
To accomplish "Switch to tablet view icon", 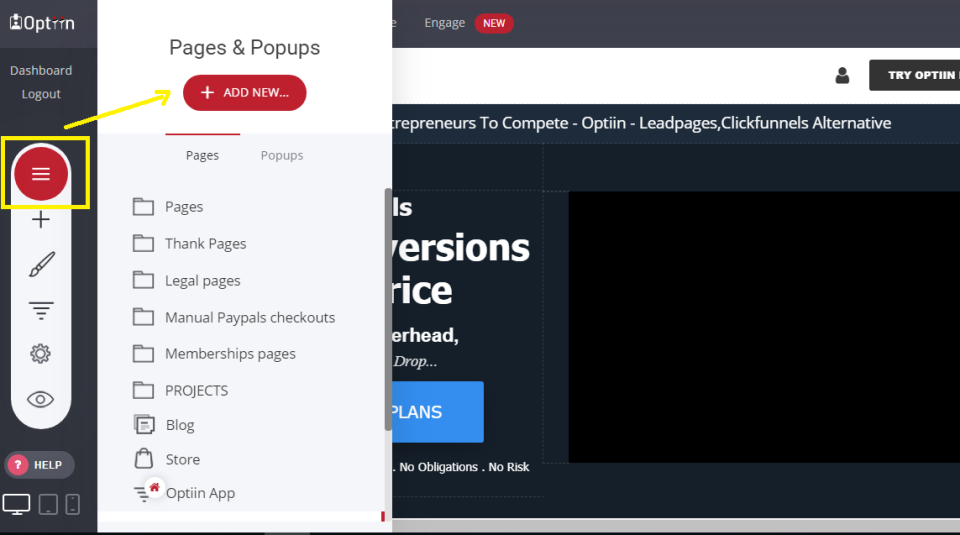I will [48, 504].
